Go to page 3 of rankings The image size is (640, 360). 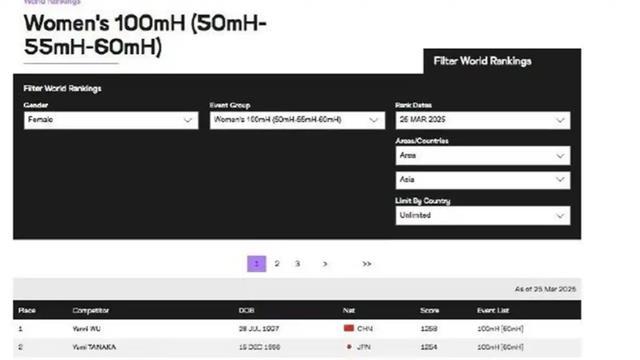pyautogui.click(x=298, y=264)
